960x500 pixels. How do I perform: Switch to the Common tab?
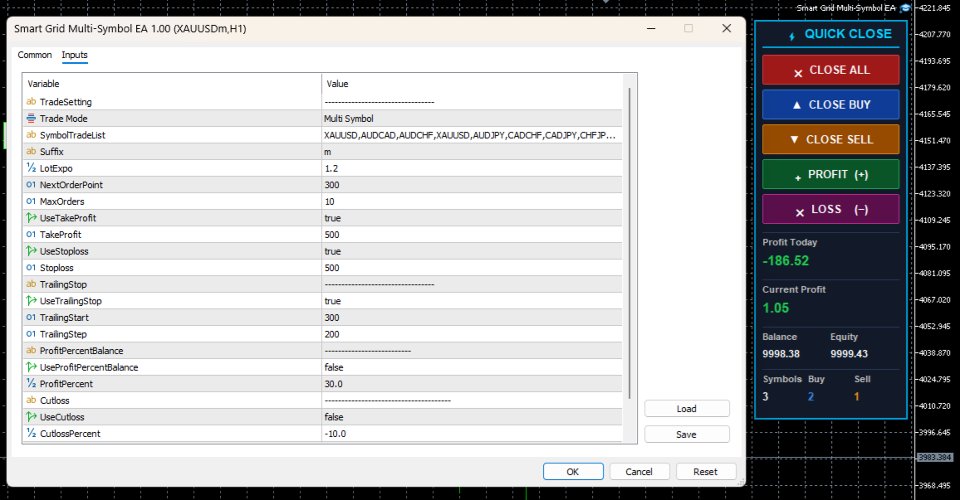coord(34,54)
